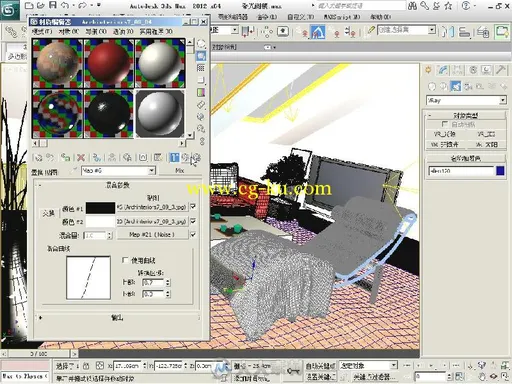
Task: Click the blue object color swatch
Action: click(500, 171)
